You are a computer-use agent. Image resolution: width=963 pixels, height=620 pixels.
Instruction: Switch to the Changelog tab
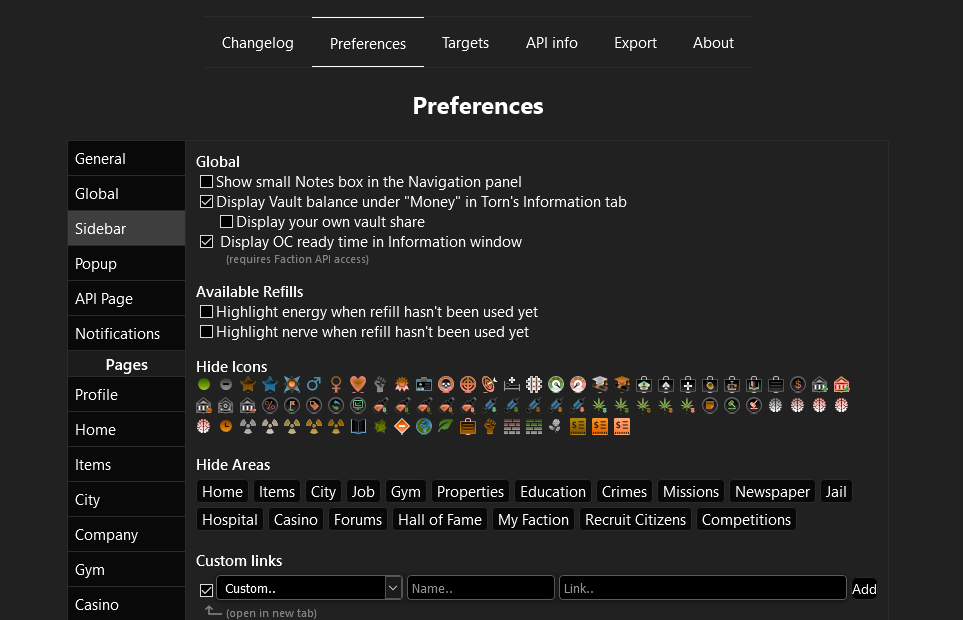click(257, 42)
